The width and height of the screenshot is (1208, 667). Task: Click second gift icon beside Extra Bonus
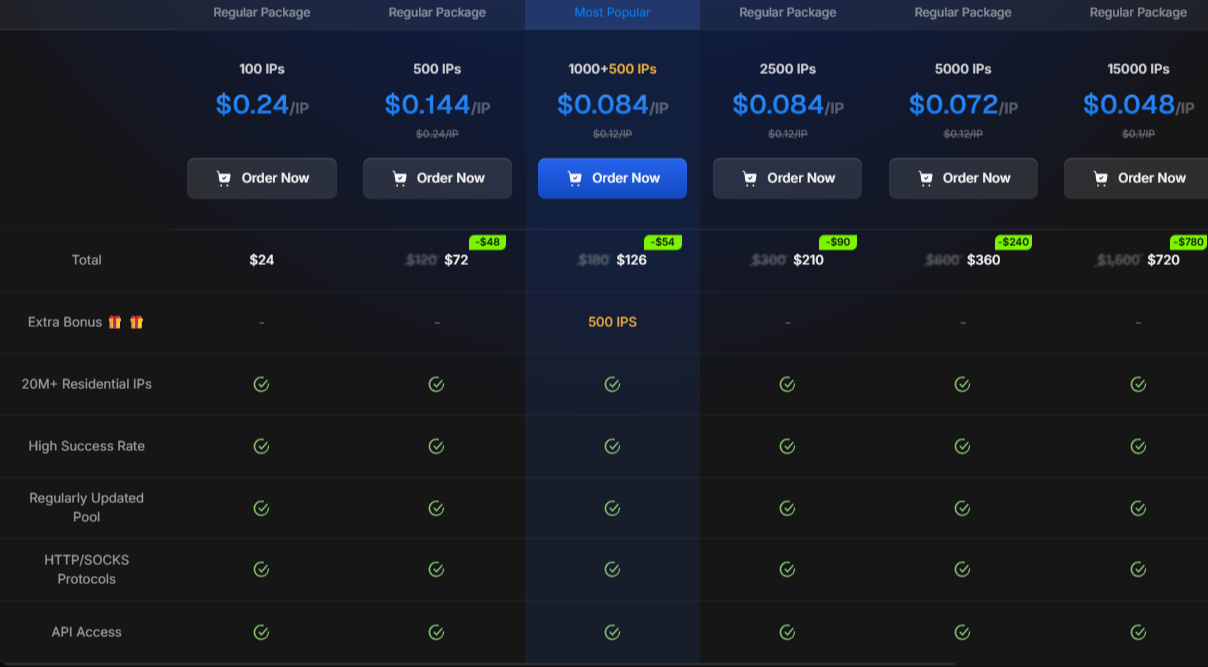(136, 322)
